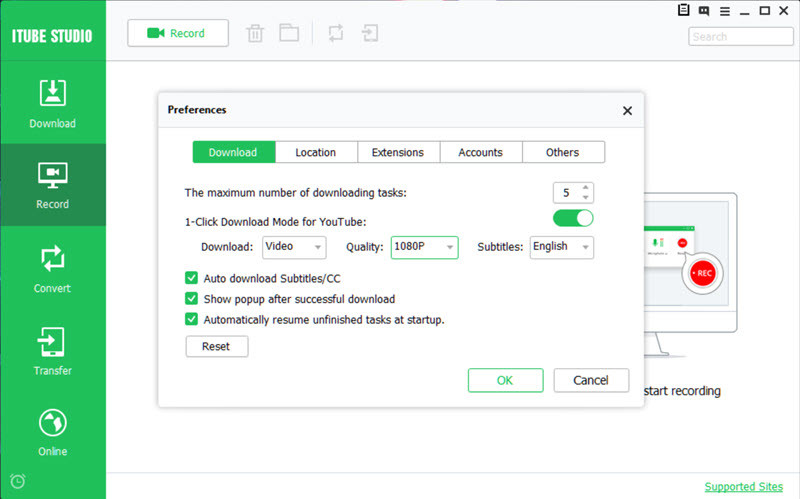Viewport: 800px width, 499px height.
Task: Open the Transfer section in sidebar
Action: point(53,351)
